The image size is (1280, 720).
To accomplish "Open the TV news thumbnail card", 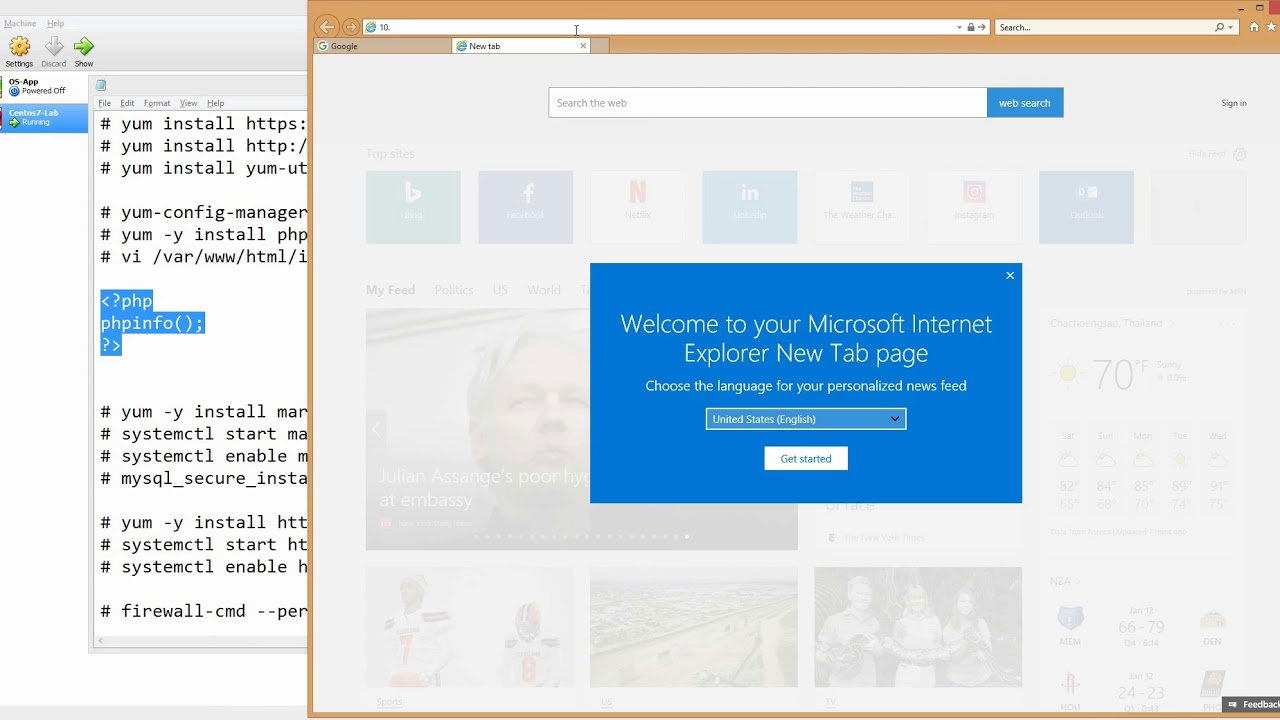I will pyautogui.click(x=918, y=627).
